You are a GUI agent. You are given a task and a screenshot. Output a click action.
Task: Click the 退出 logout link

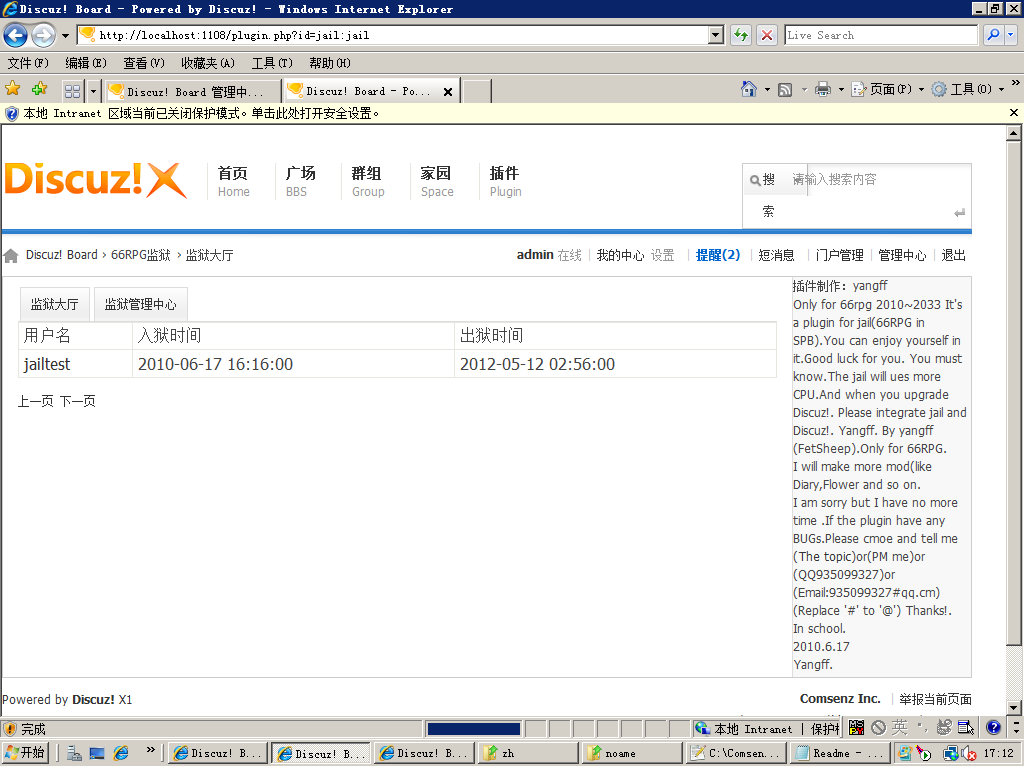953,255
